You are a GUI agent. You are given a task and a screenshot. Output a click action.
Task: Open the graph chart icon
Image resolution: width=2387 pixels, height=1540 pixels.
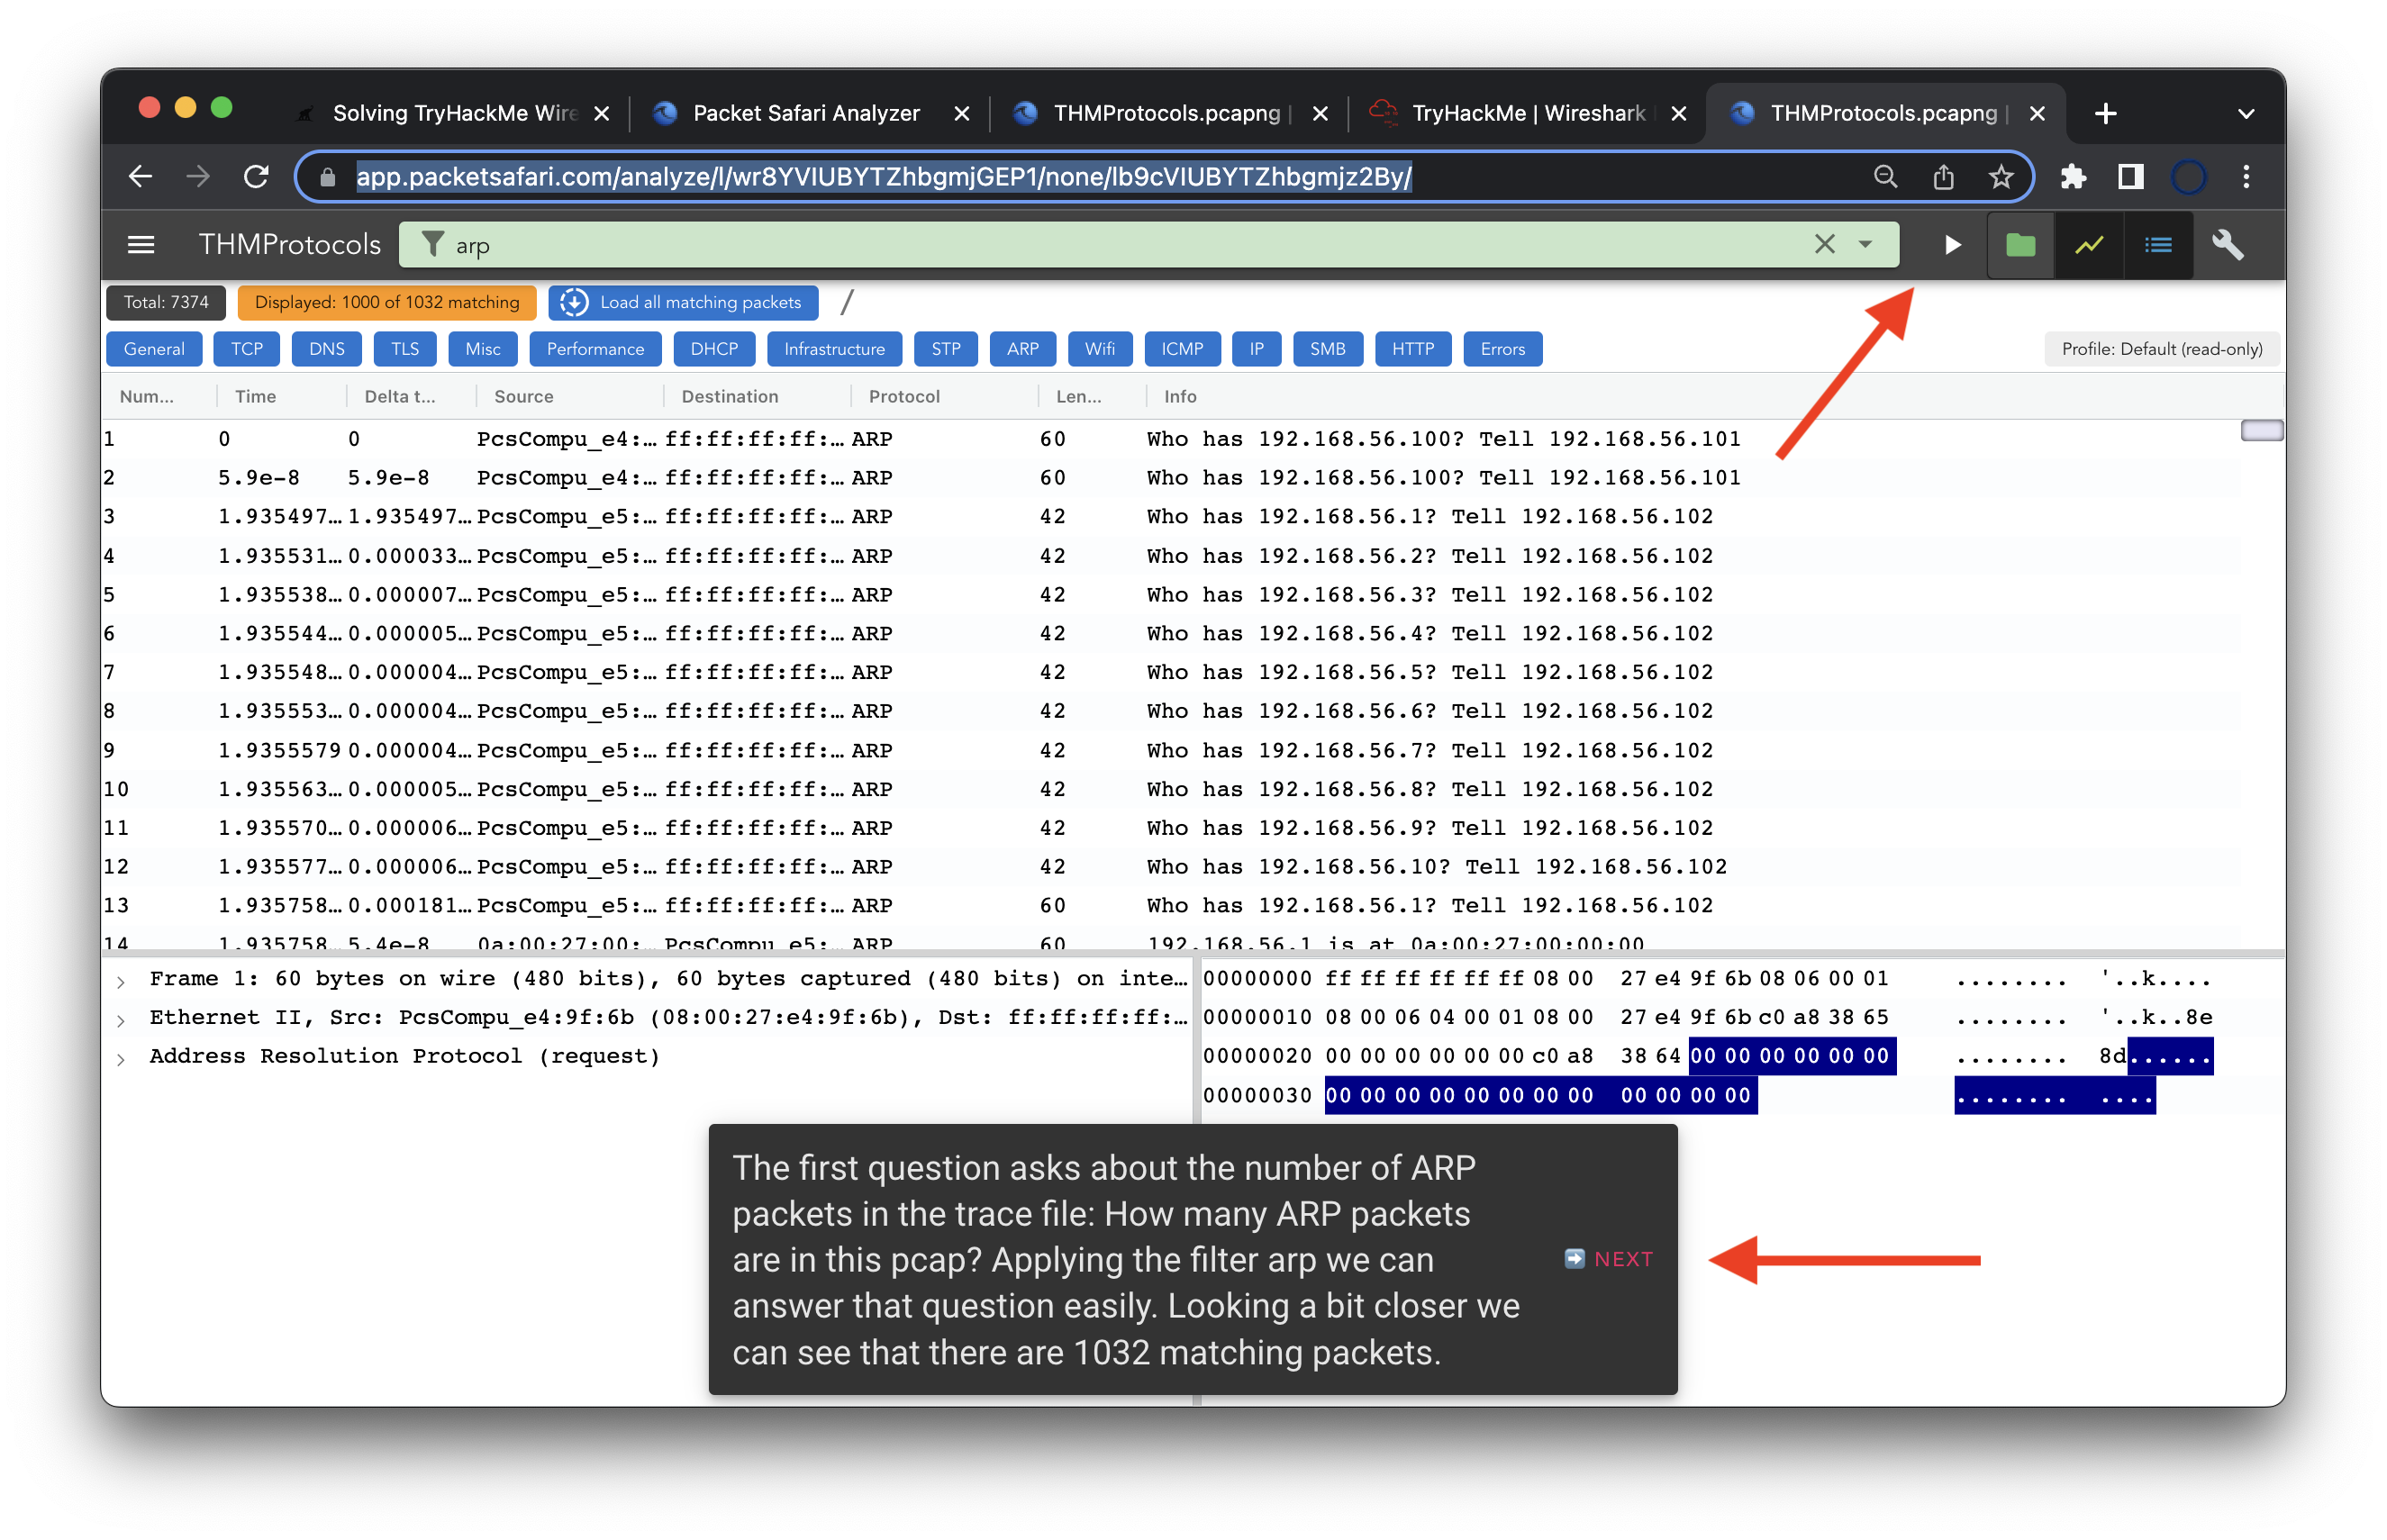tap(2089, 245)
